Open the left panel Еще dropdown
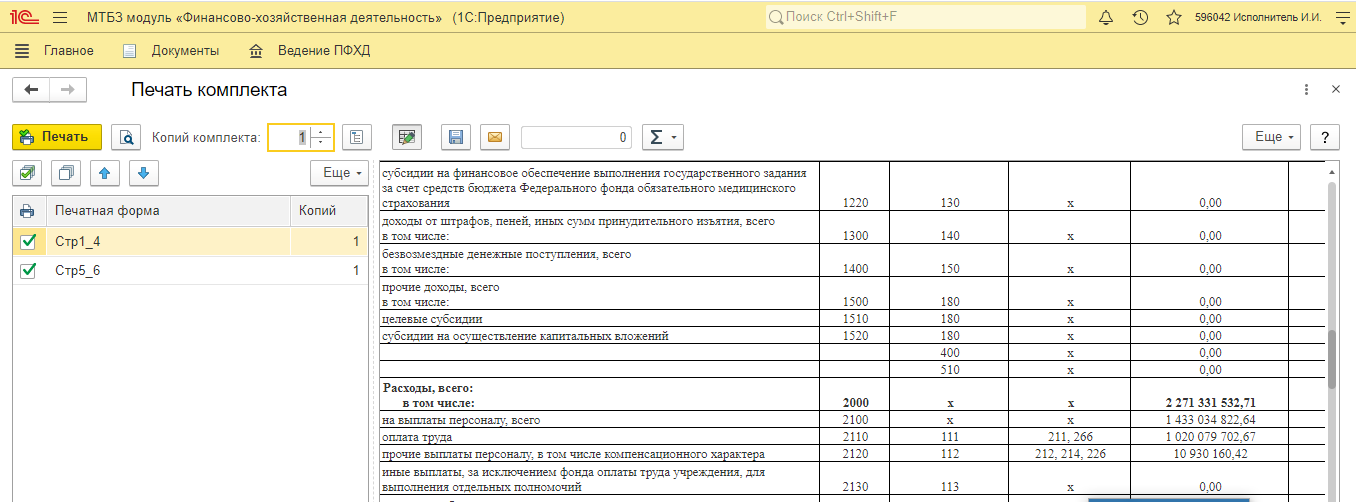The height and width of the screenshot is (502, 1356). click(x=340, y=174)
